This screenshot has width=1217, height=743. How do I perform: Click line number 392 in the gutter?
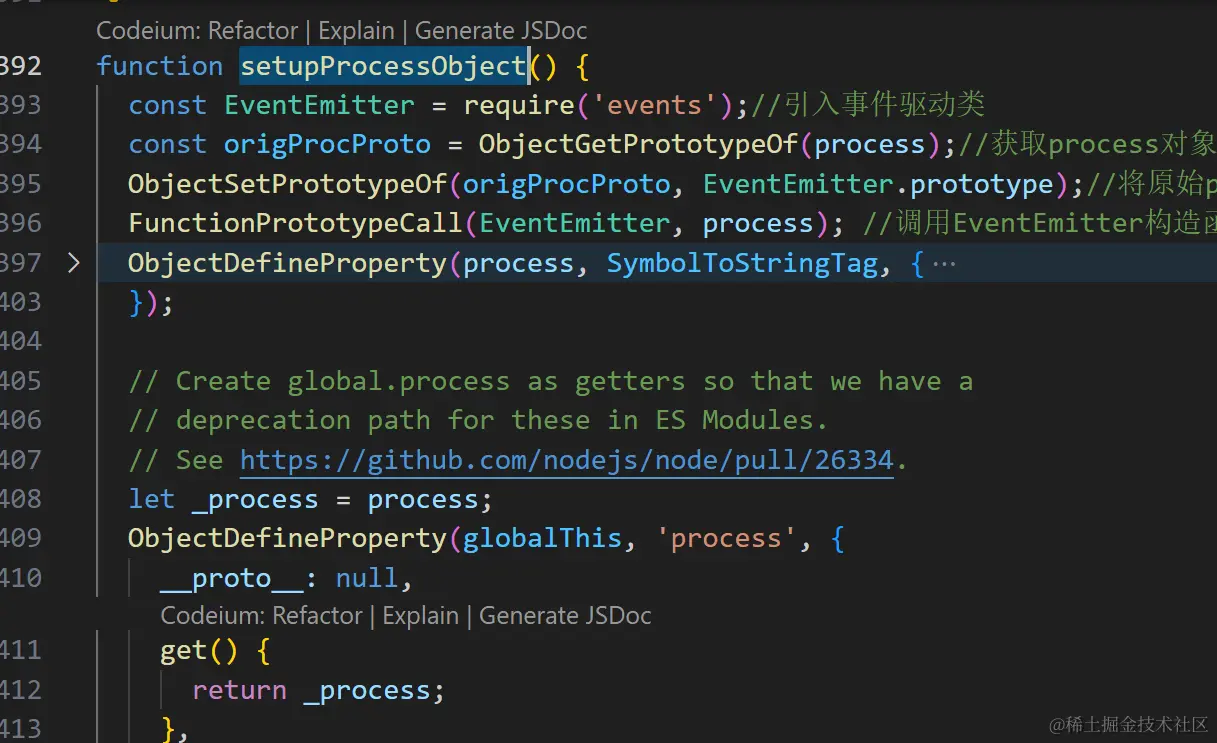coord(20,66)
